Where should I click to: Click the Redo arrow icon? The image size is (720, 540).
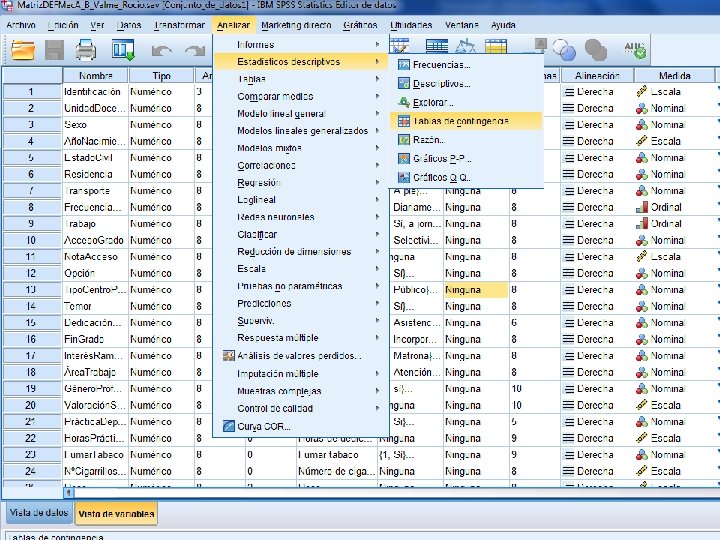tap(195, 51)
